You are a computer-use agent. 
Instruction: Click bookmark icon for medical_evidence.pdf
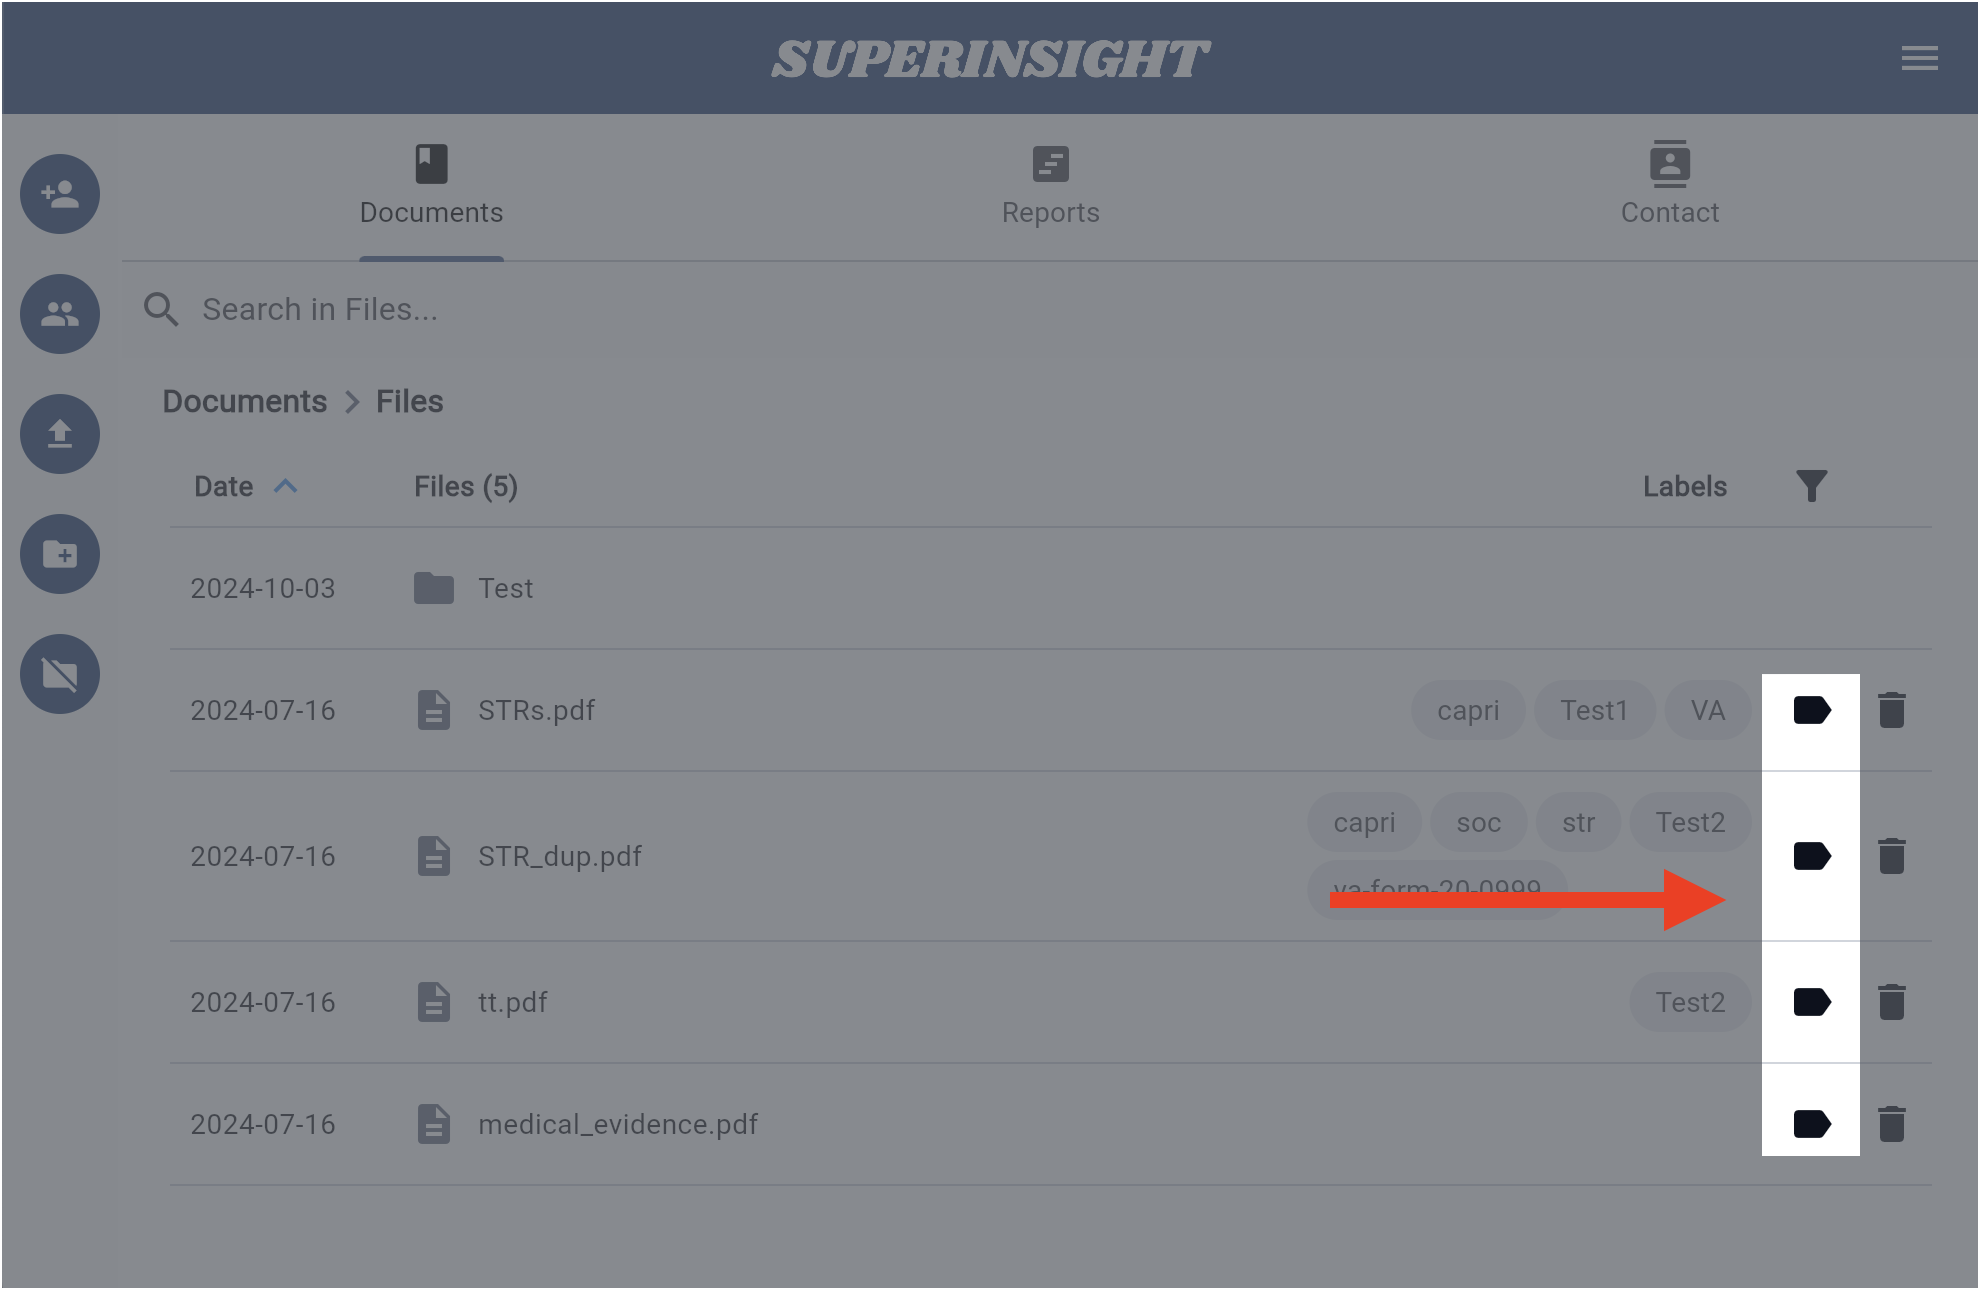[x=1808, y=1123]
